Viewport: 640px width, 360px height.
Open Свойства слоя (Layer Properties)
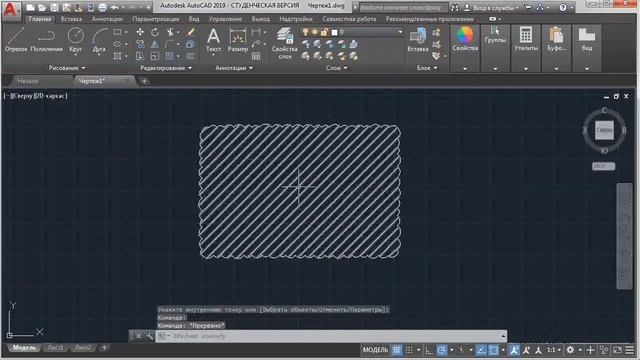(x=284, y=43)
